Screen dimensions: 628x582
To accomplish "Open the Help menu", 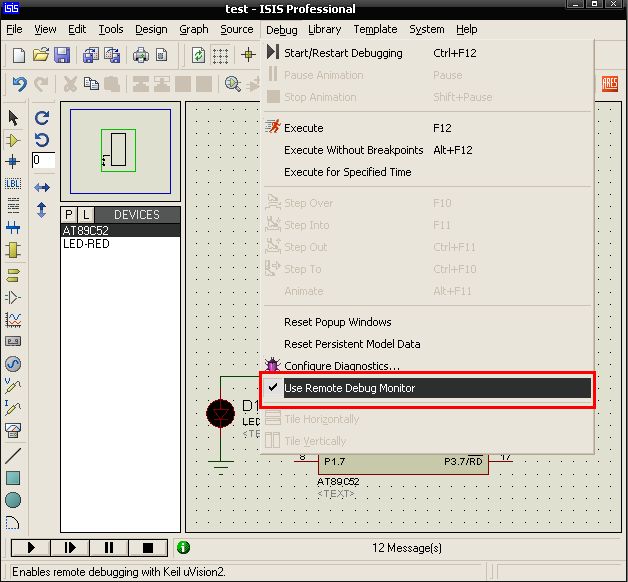I will click(x=467, y=29).
